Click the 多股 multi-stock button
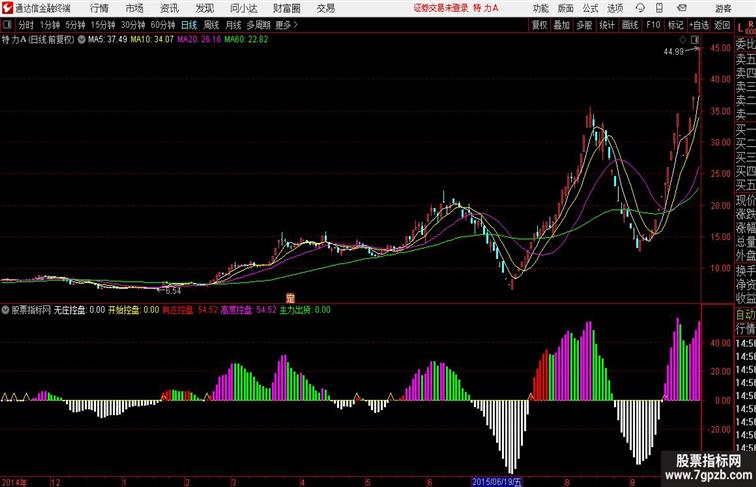 pyautogui.click(x=584, y=25)
